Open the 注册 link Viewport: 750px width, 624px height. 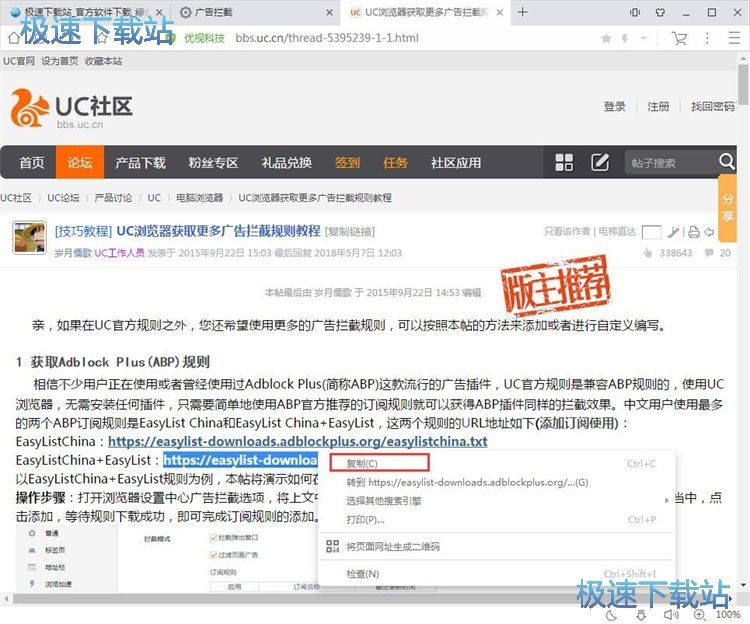(658, 107)
